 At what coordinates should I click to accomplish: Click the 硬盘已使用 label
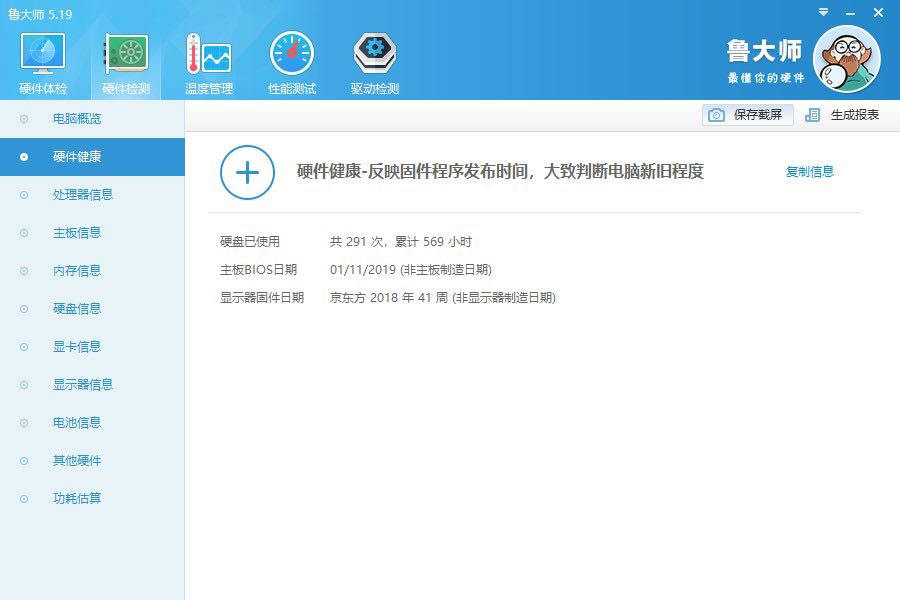click(x=250, y=242)
